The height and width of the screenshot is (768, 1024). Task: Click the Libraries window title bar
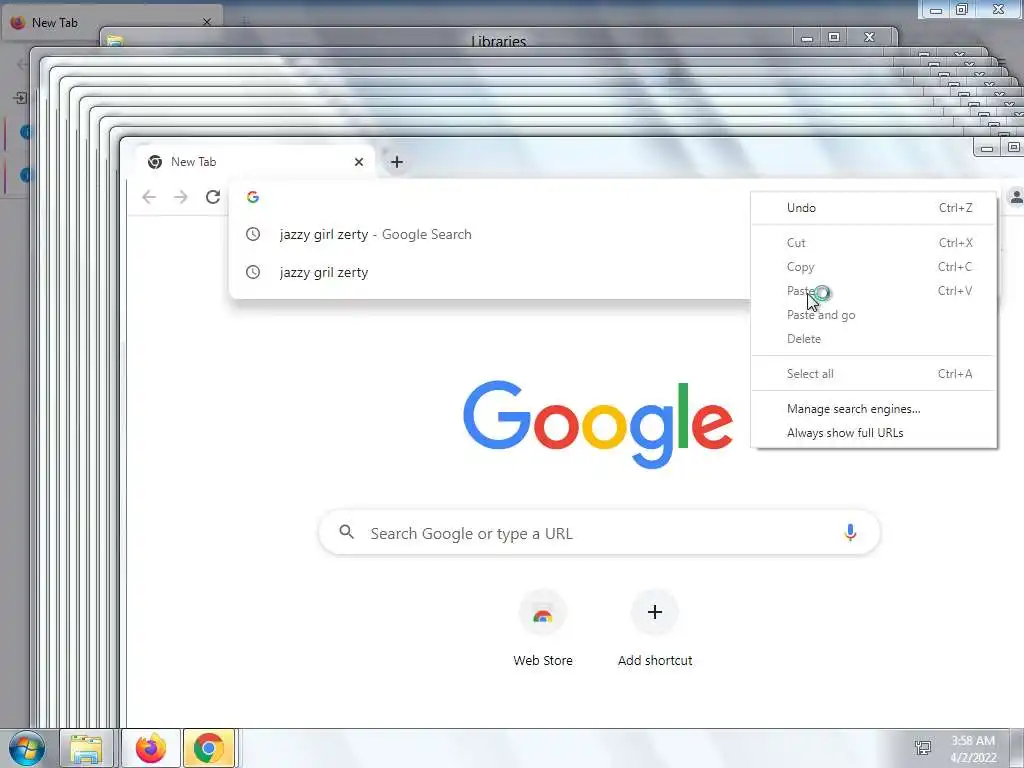pos(499,40)
